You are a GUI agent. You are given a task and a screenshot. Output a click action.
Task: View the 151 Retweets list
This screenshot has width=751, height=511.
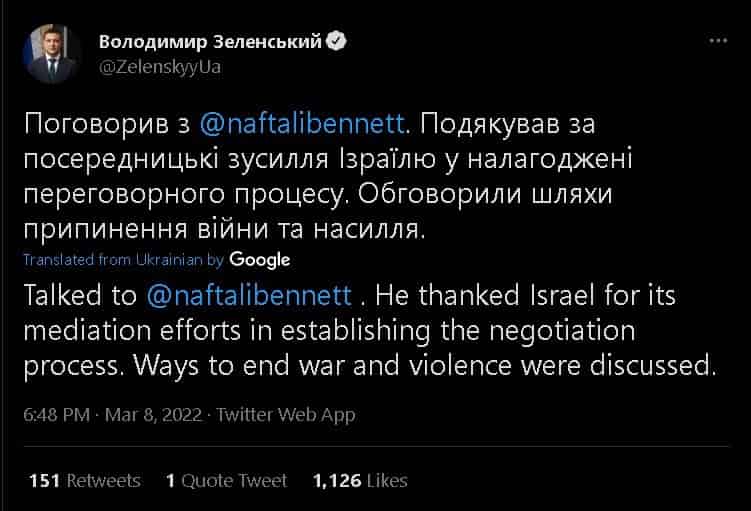point(85,481)
